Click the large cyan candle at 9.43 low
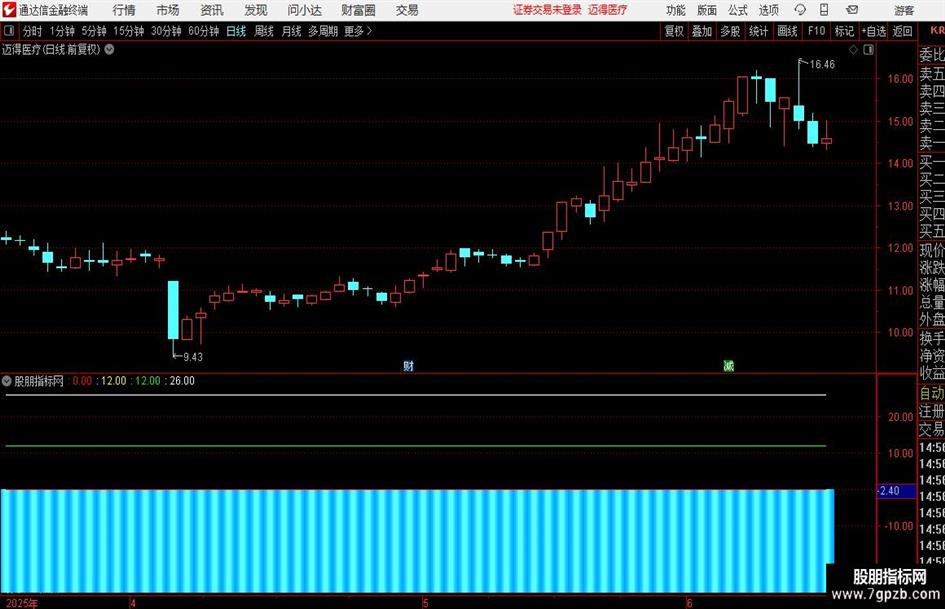Viewport: 945px width, 609px height. tap(173, 310)
